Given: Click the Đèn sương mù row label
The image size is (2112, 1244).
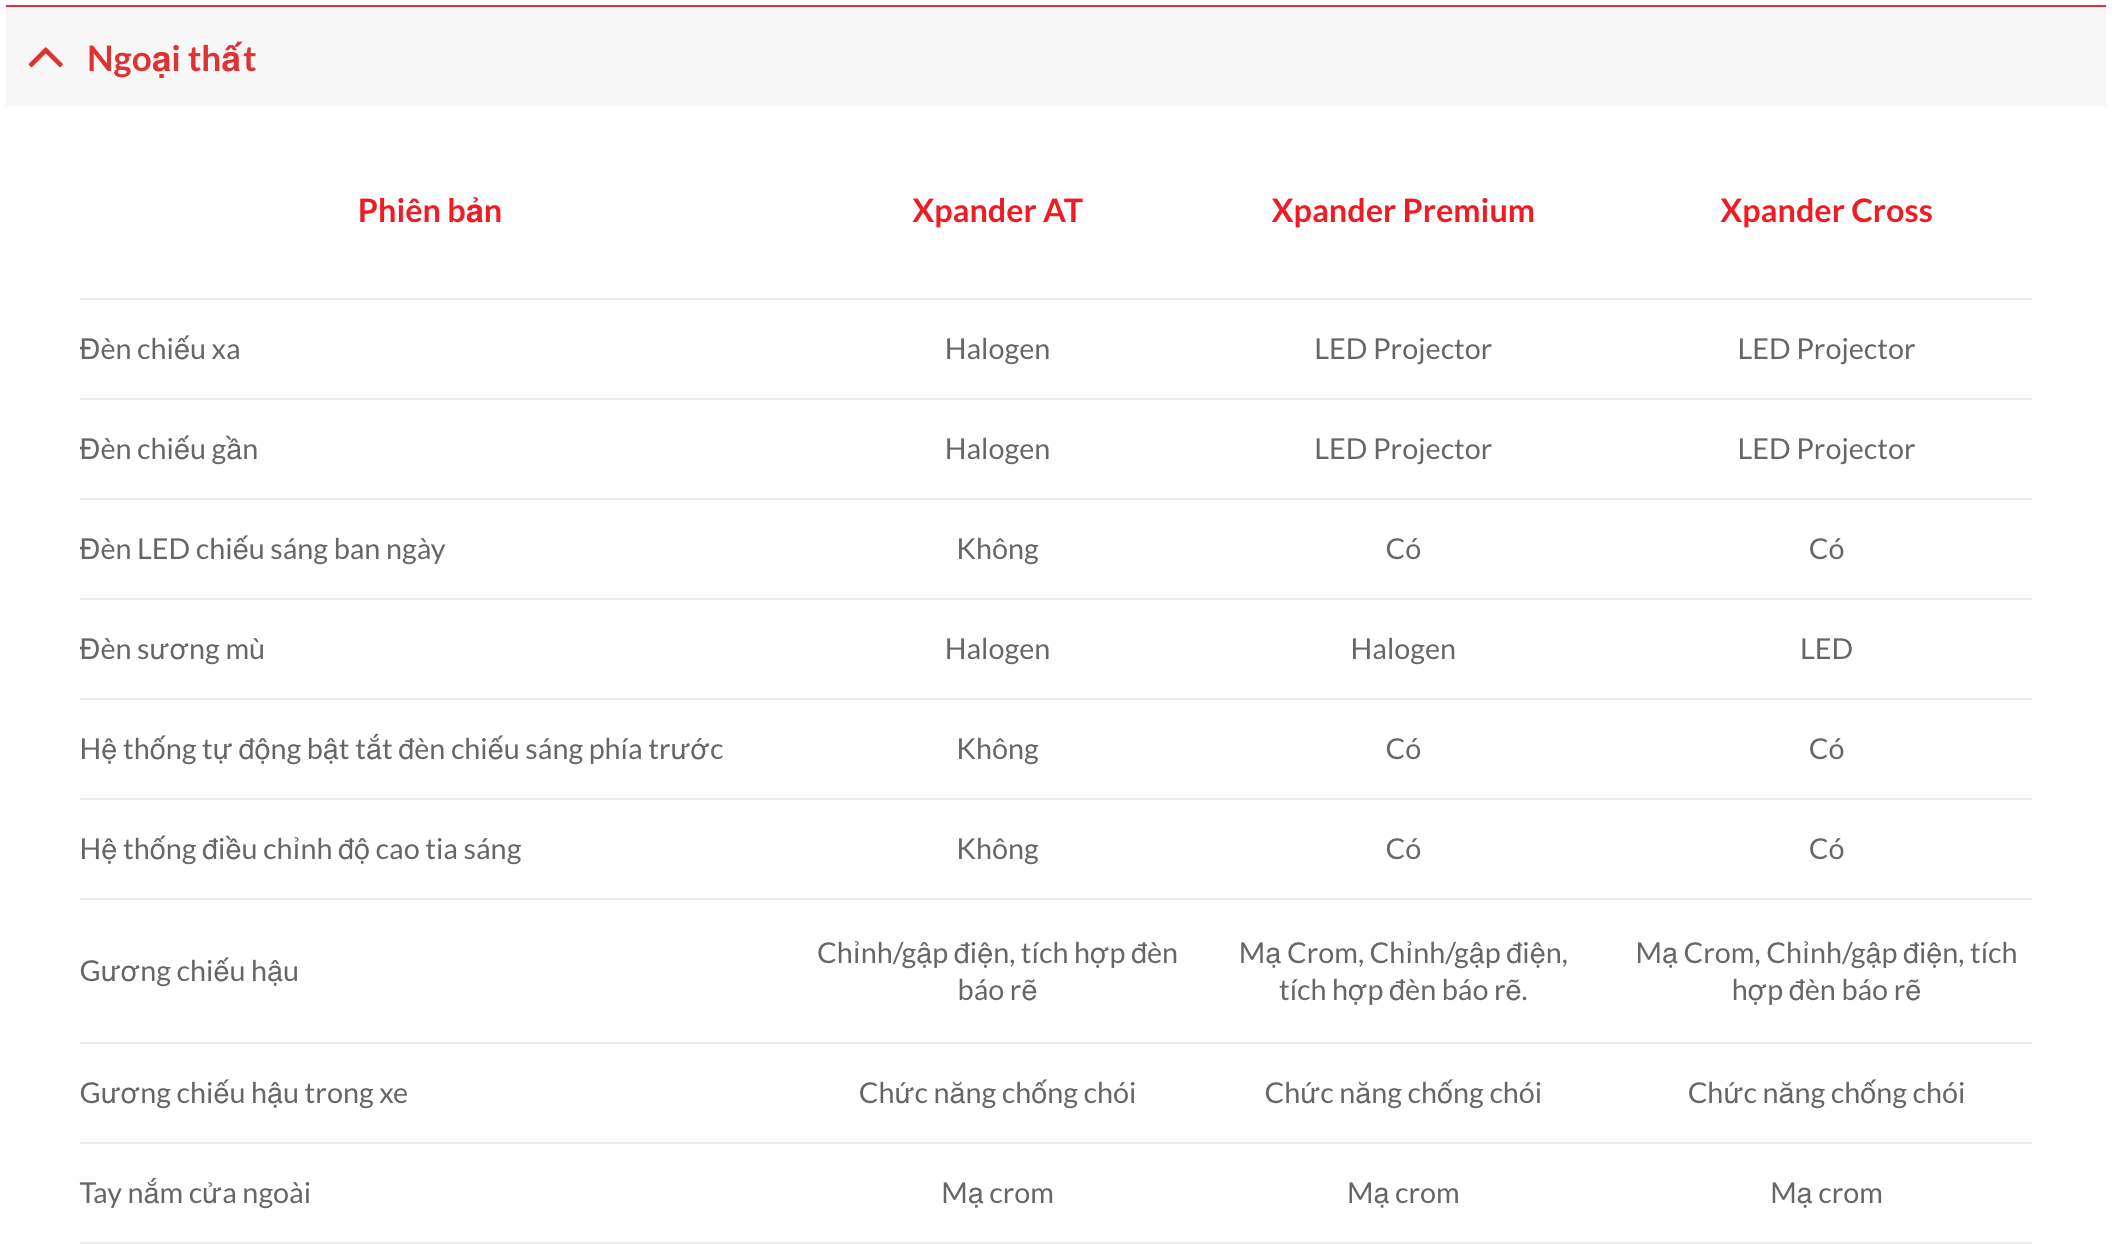Looking at the screenshot, I should click(x=172, y=649).
